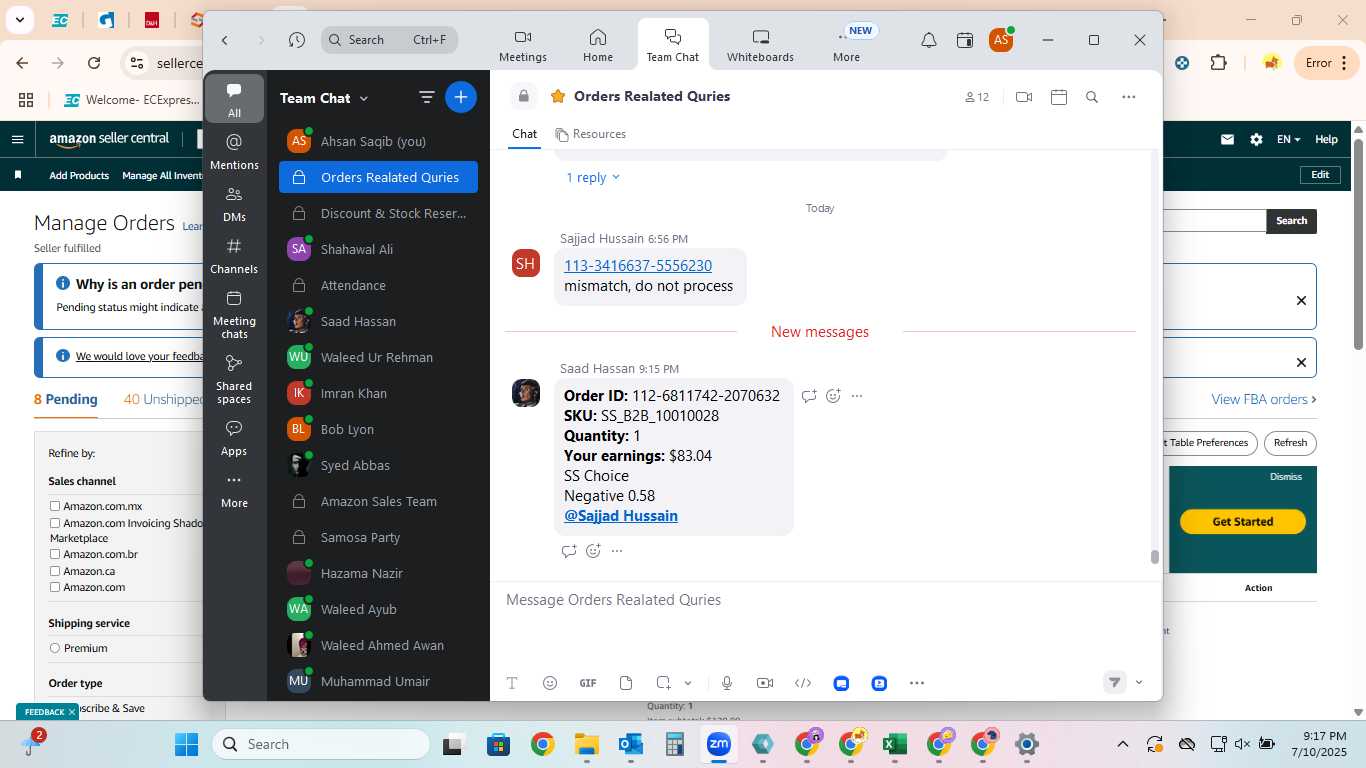
Task: Record an audio message with microphone icon
Action: click(727, 683)
